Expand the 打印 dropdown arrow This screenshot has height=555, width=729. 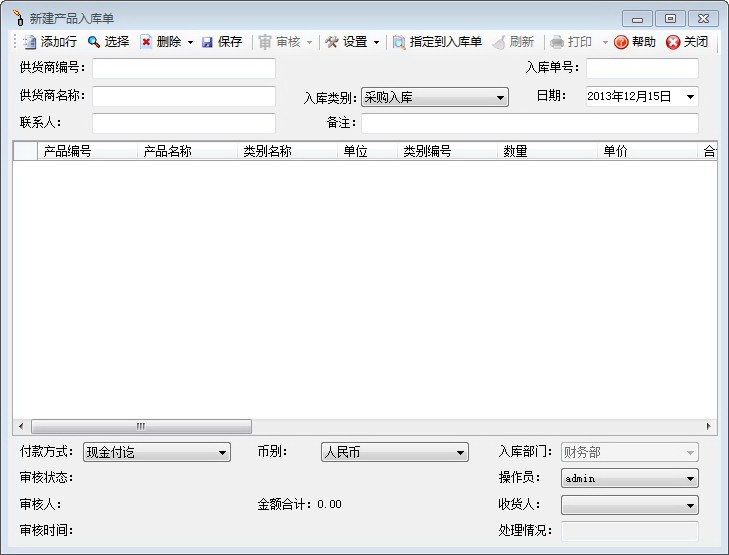point(605,42)
